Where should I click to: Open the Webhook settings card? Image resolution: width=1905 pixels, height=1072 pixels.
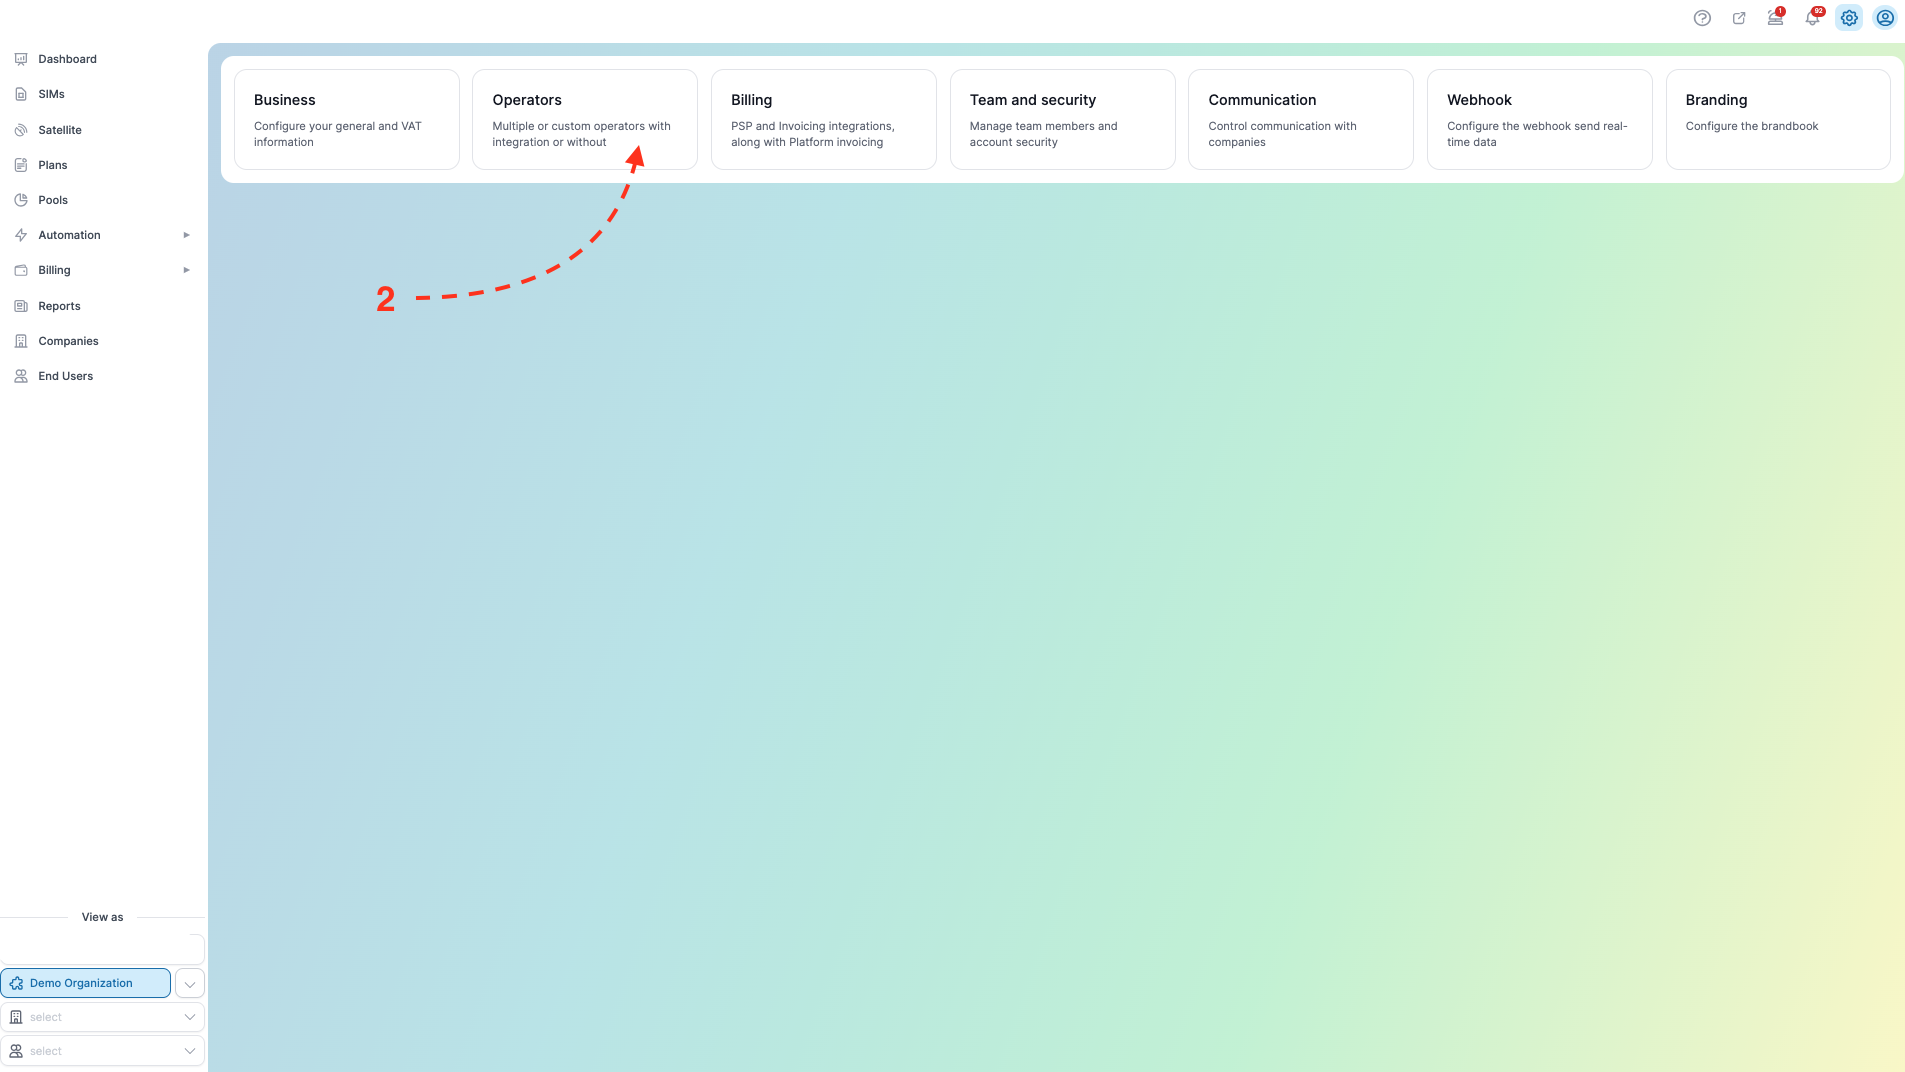coord(1539,119)
